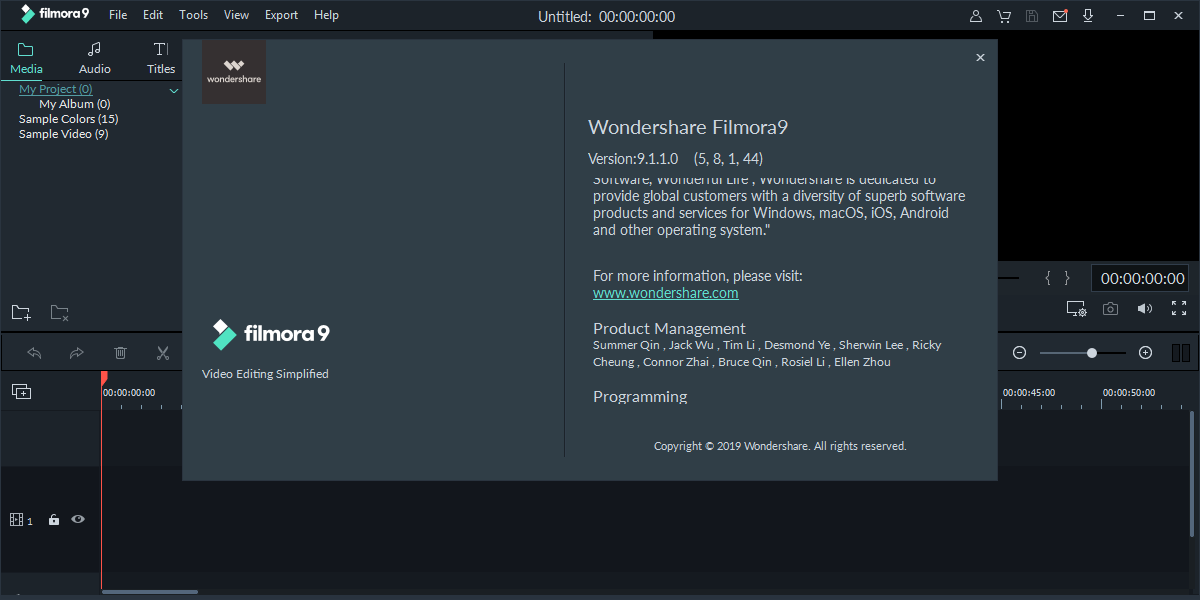Click the Wondershare logo in About dialog
This screenshot has height=600, width=1200.
coord(234,72)
